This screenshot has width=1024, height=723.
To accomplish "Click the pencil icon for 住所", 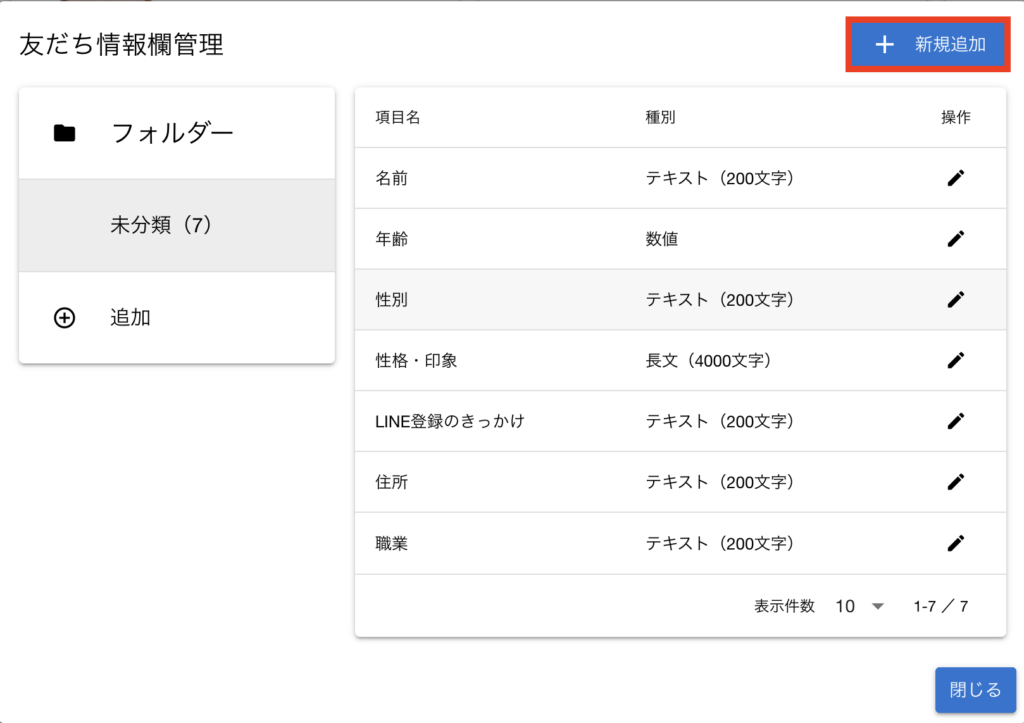I will (956, 482).
